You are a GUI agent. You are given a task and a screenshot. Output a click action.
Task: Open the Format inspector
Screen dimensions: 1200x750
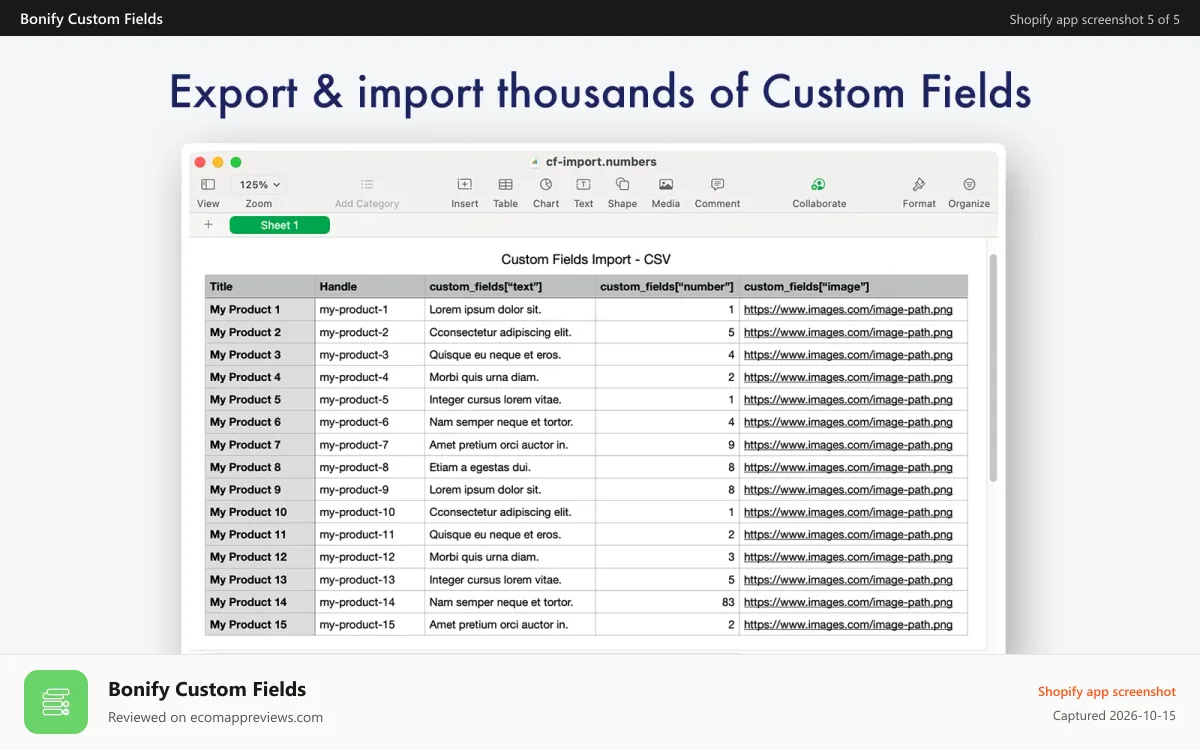tap(919, 185)
